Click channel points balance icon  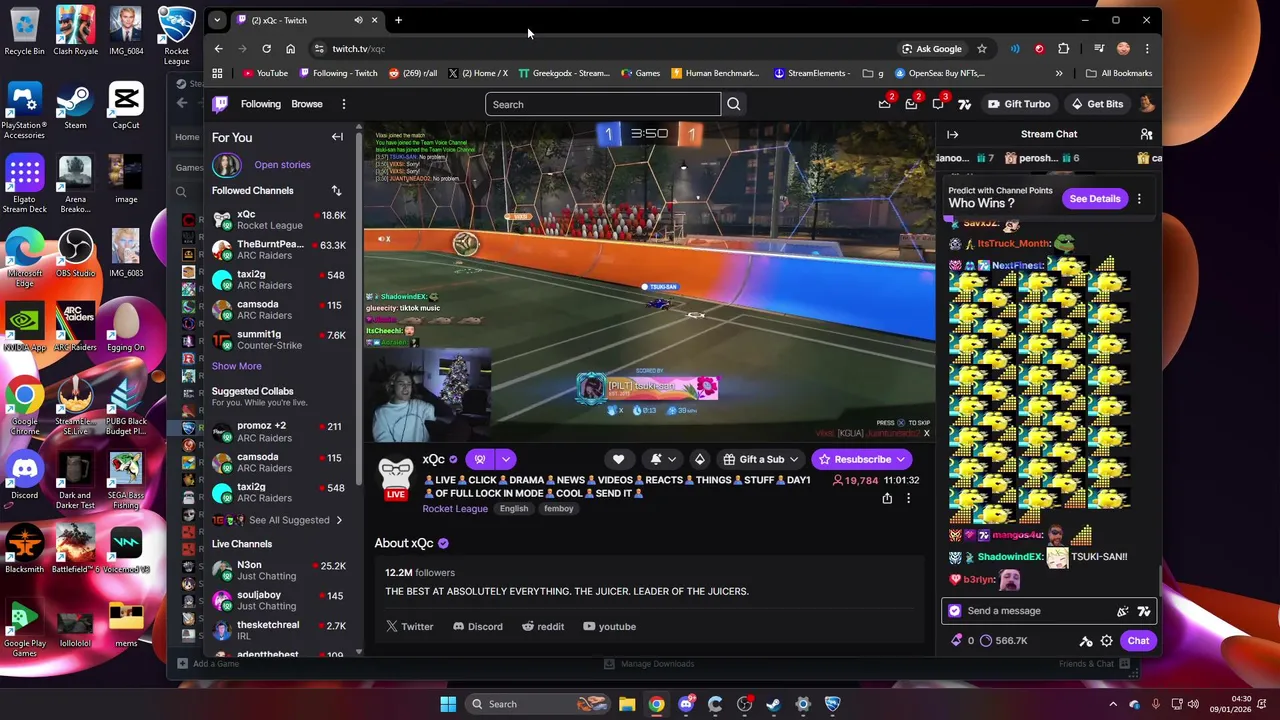(x=986, y=641)
